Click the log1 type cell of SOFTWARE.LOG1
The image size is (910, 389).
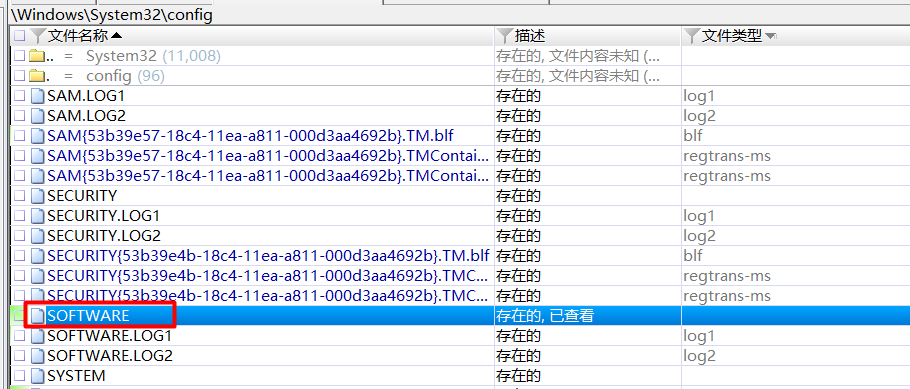(x=699, y=336)
